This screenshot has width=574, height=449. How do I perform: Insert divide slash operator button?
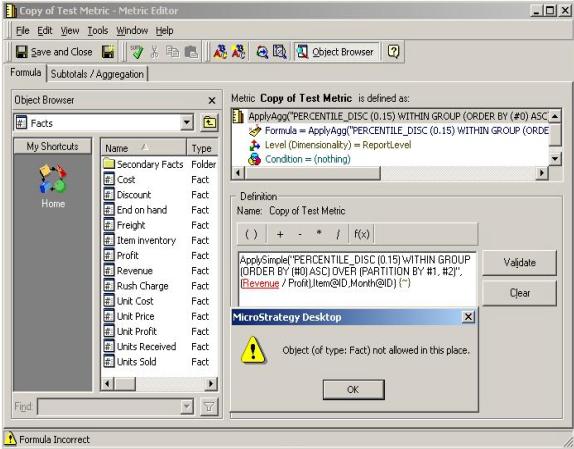pyautogui.click(x=338, y=234)
